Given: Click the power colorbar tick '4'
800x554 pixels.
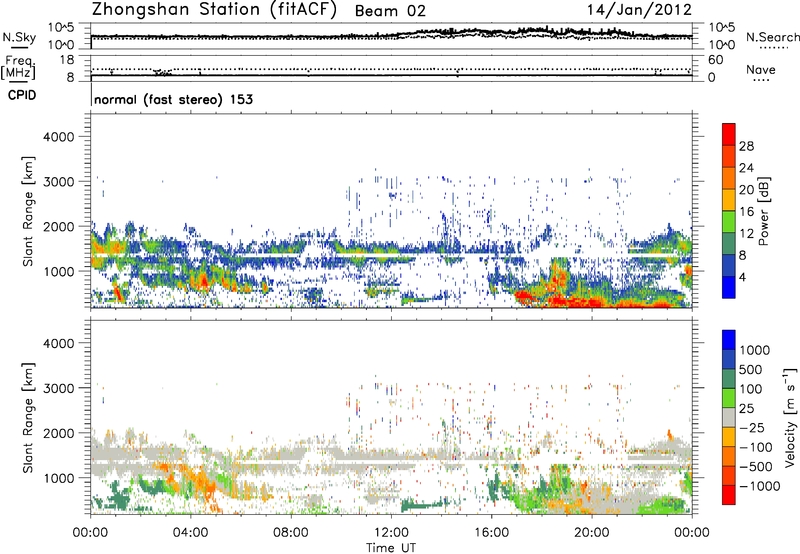Looking at the screenshot, I should click(742, 277).
